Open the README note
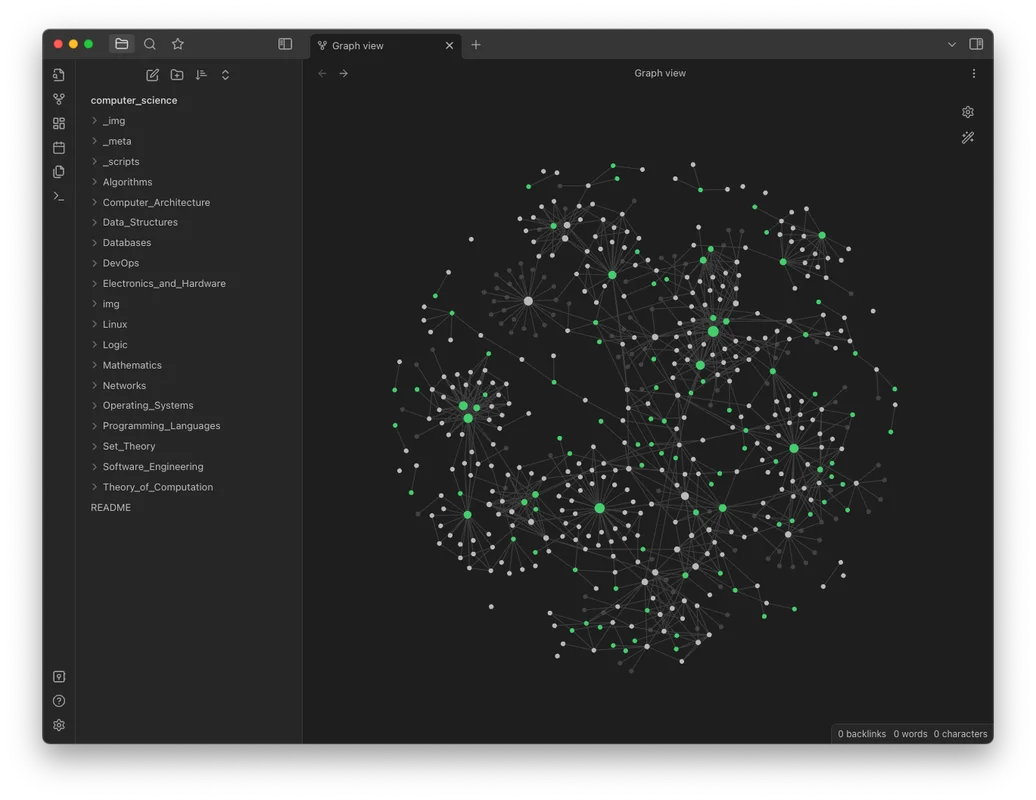Screen dimensions: 1036x800 111,507
